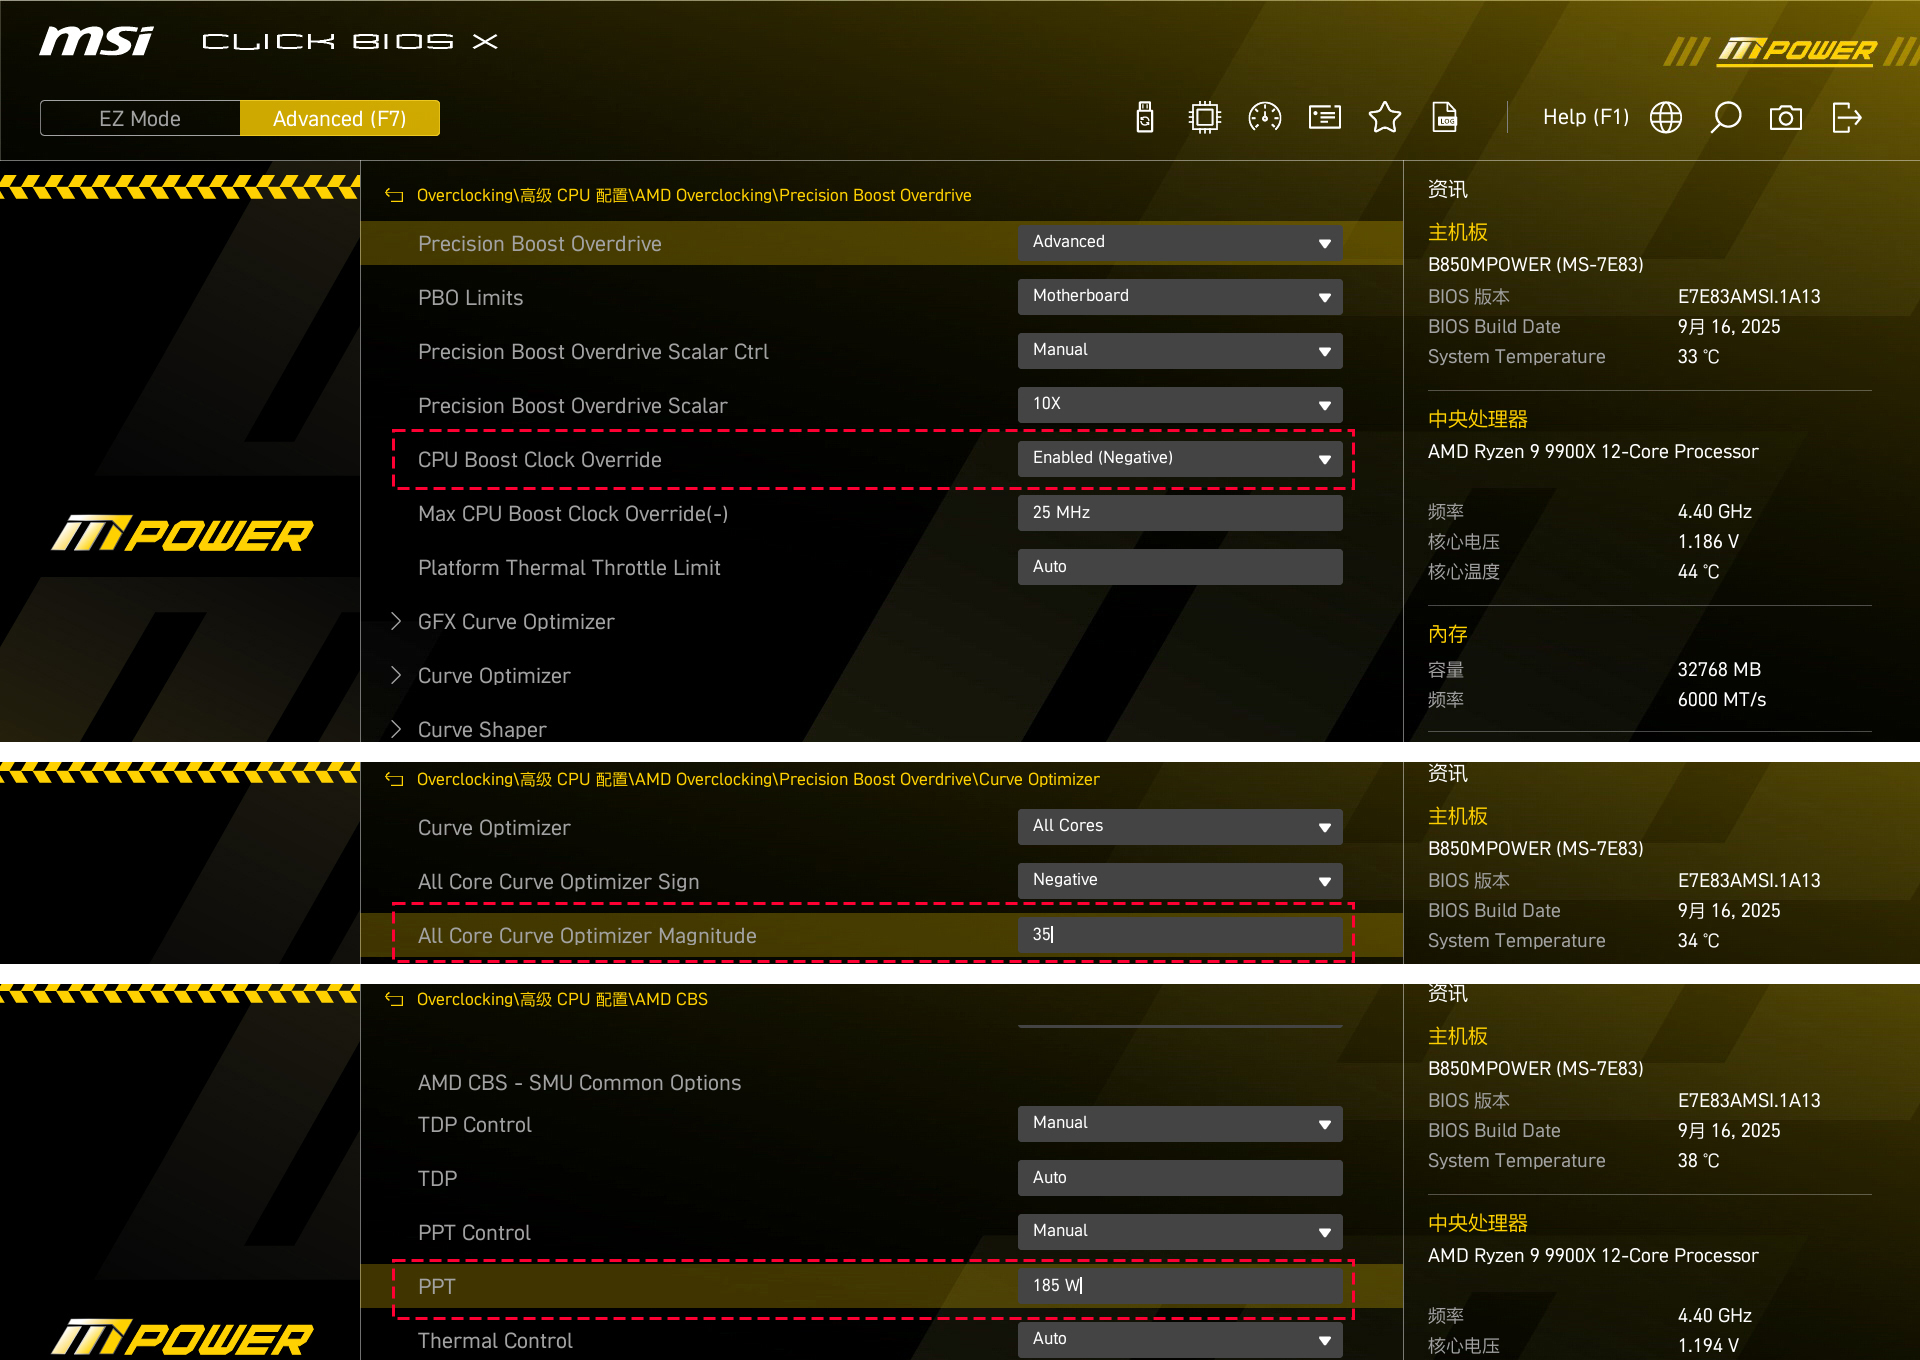Click the USB BIOS flash icon

tap(1145, 118)
